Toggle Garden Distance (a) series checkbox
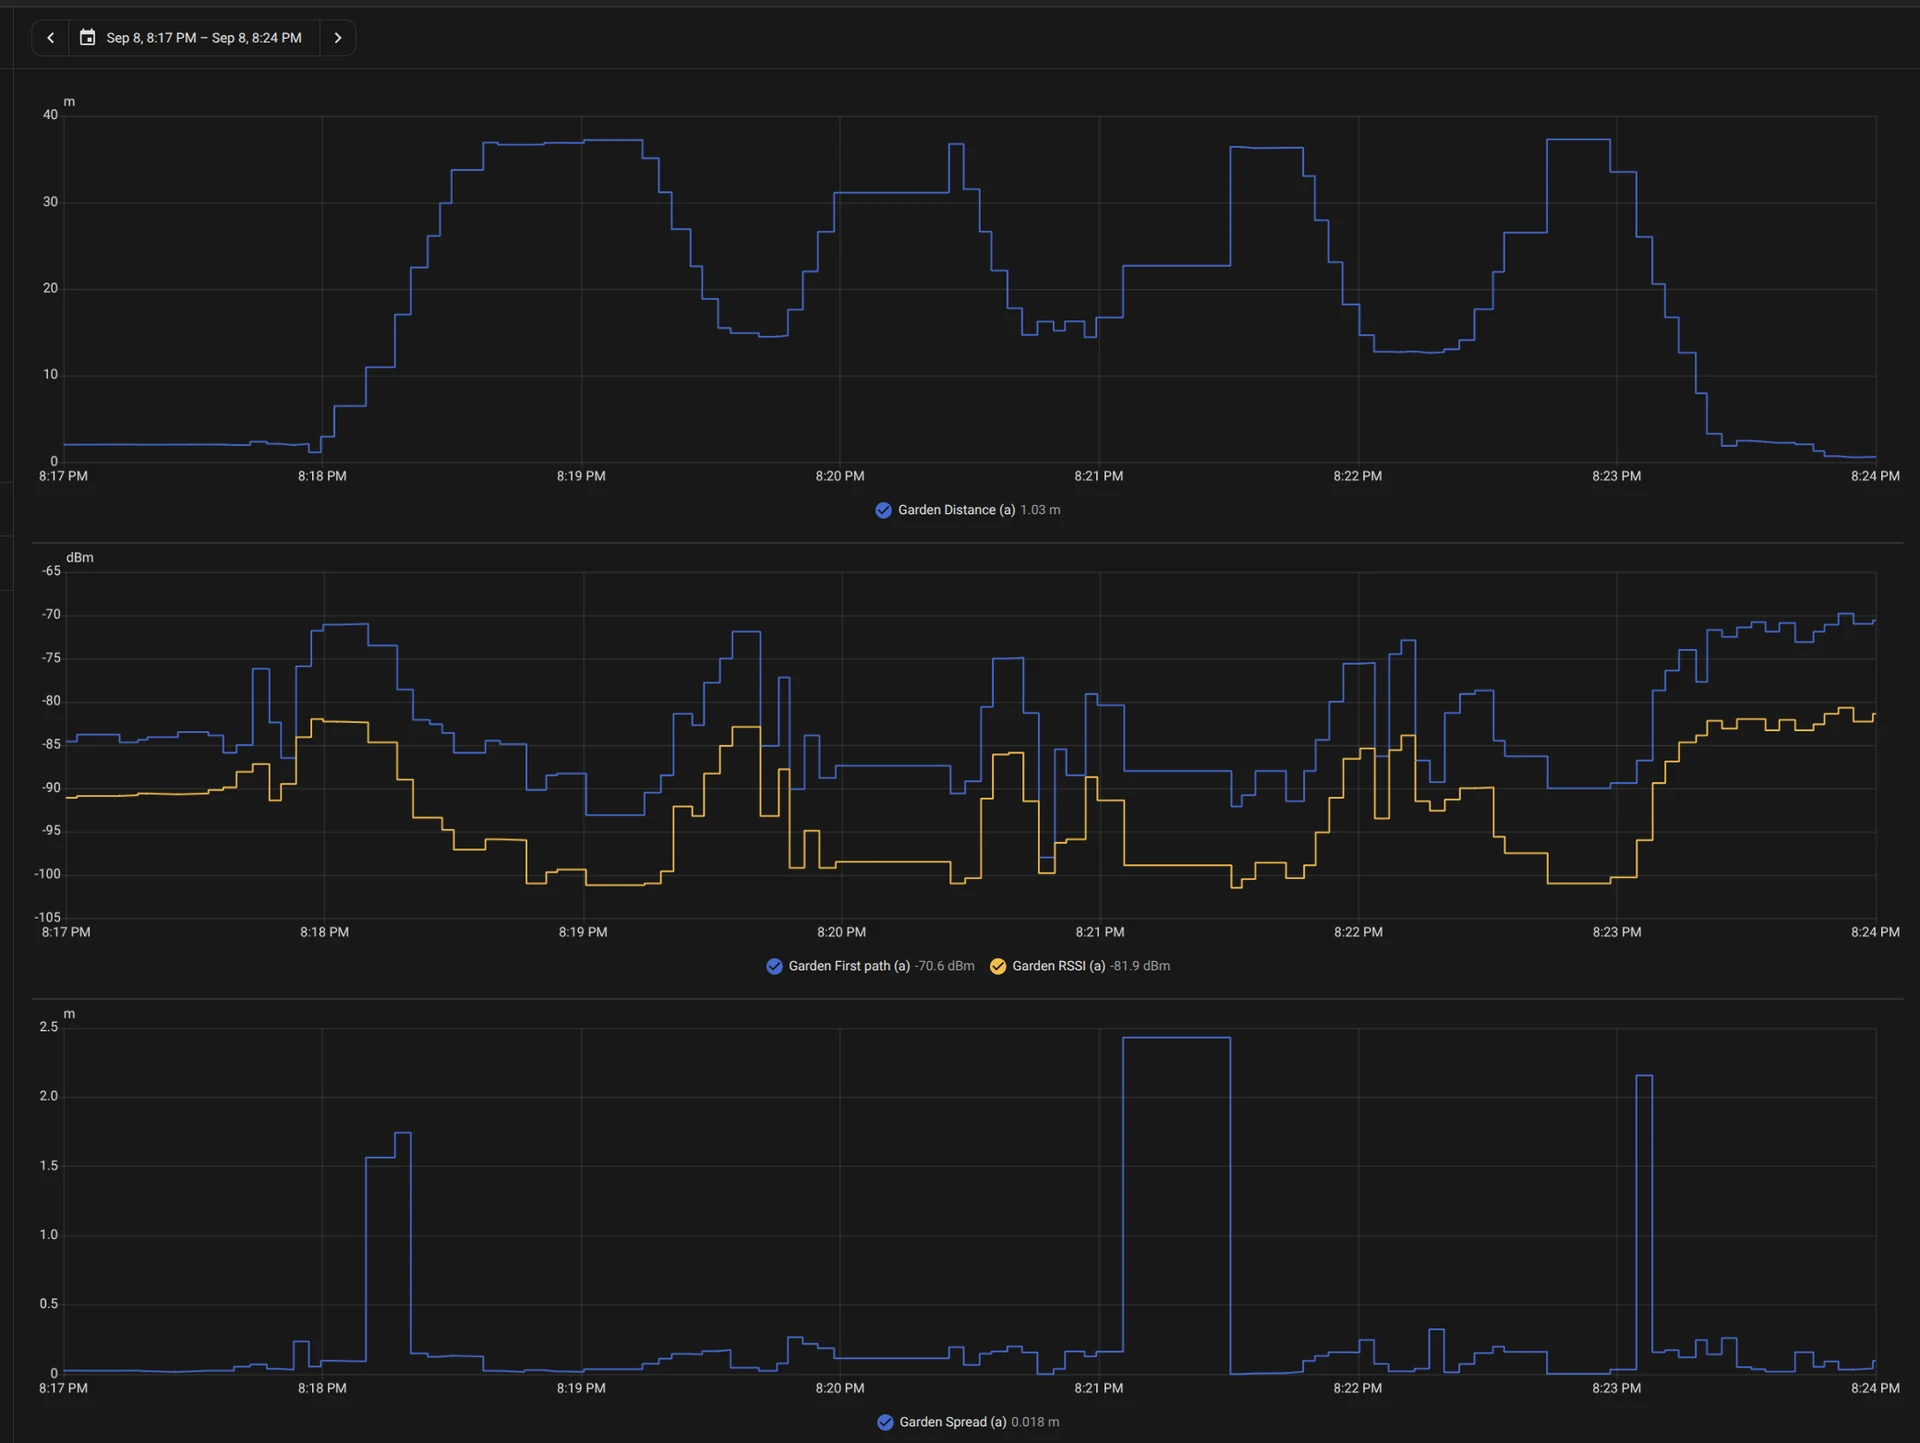Viewport: 1920px width, 1443px height. [883, 510]
